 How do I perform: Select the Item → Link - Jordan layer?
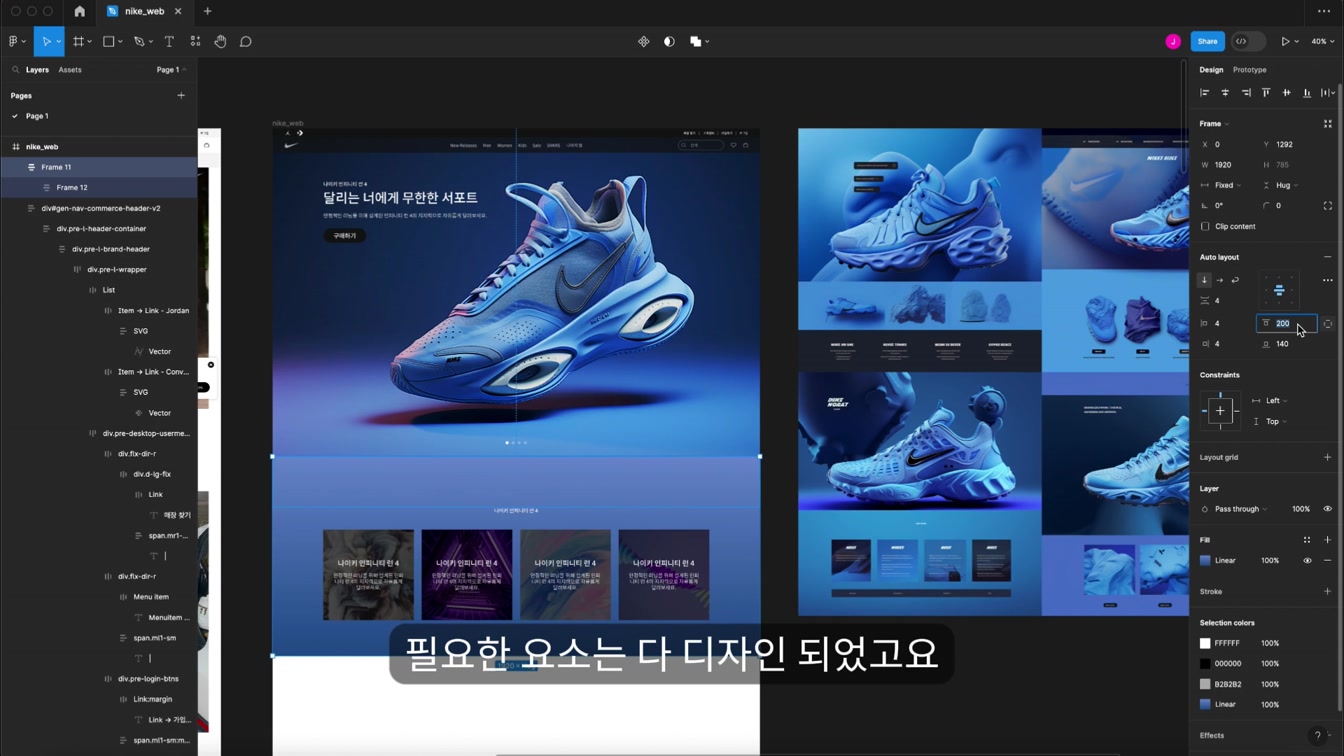tap(153, 310)
